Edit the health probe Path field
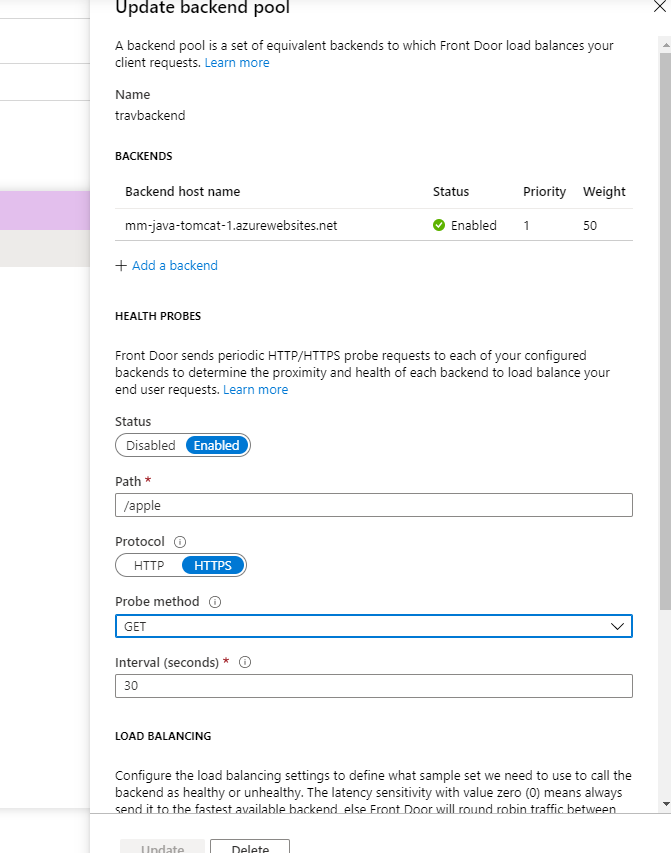This screenshot has width=671, height=853. click(373, 504)
